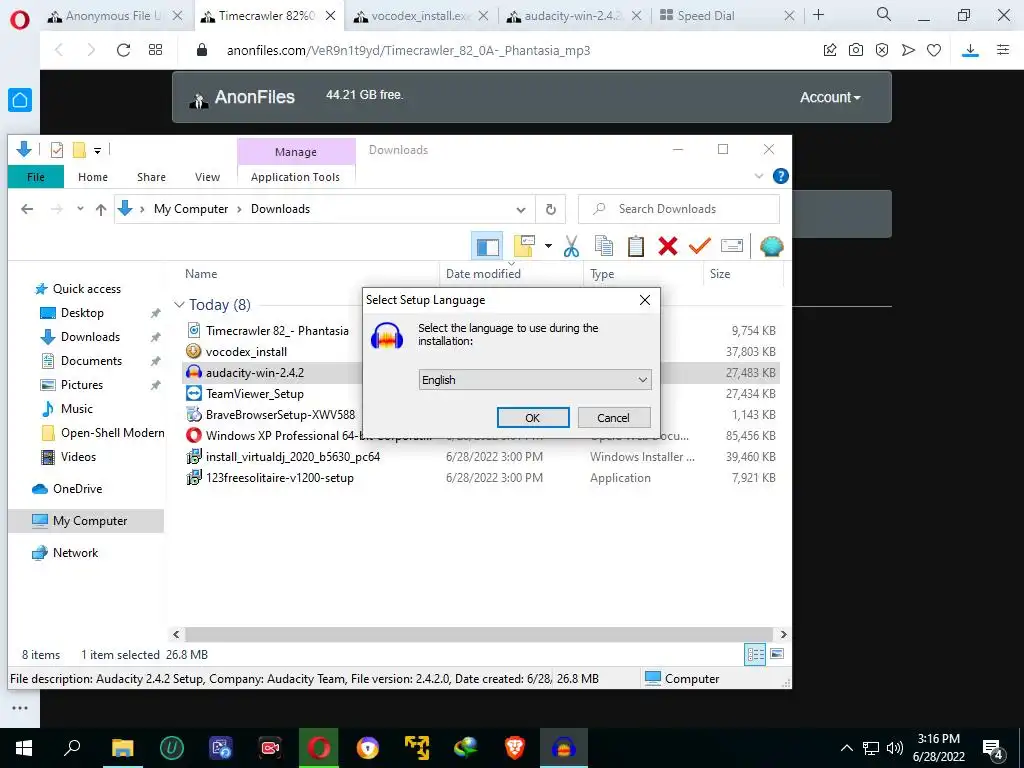The image size is (1024, 768).
Task: Open the Account dropdown on AnonFiles
Action: (830, 97)
